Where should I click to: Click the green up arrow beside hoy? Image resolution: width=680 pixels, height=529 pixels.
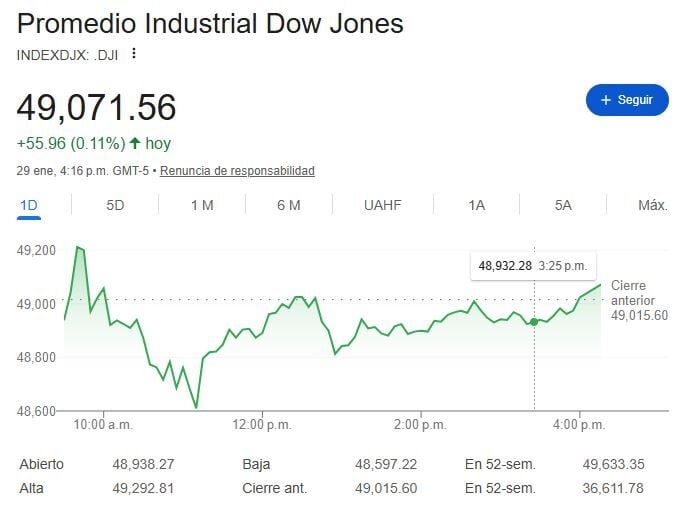[135, 143]
